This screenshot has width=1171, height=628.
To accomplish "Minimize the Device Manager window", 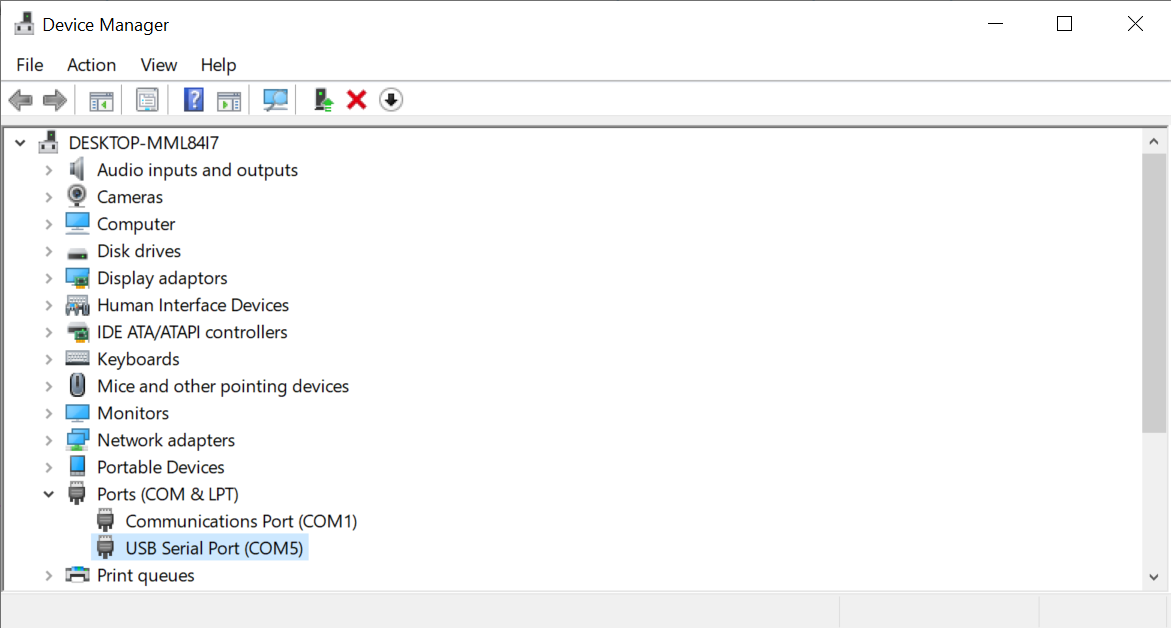I will (995, 24).
